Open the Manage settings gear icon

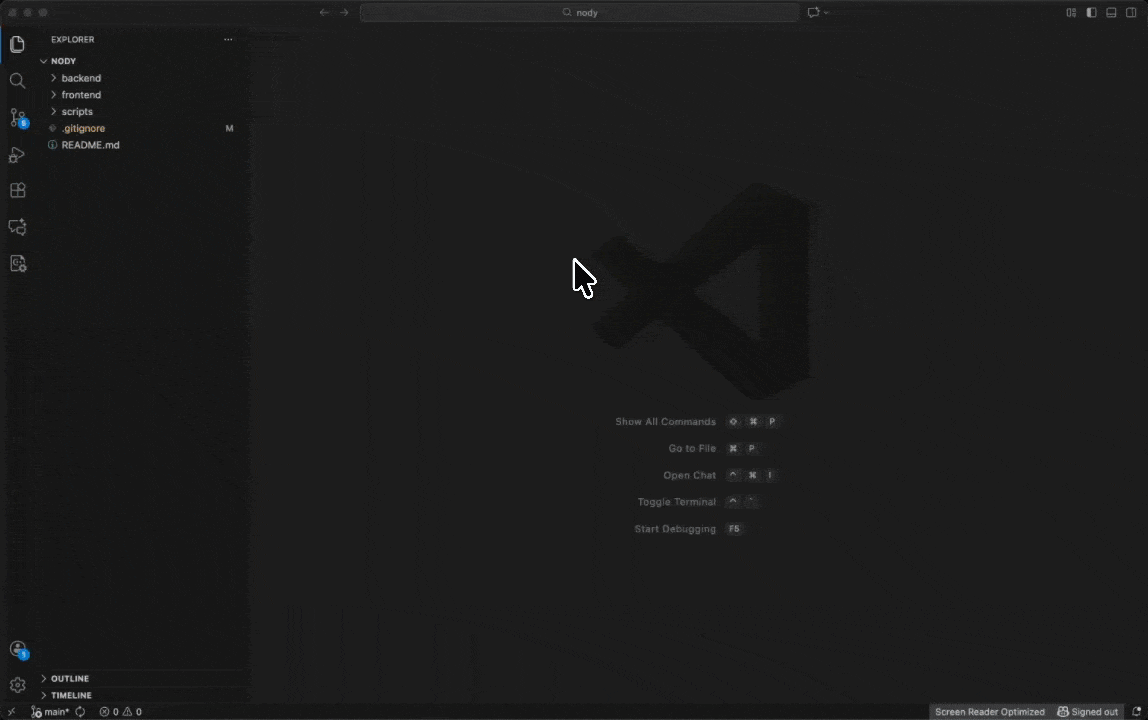coord(17,684)
